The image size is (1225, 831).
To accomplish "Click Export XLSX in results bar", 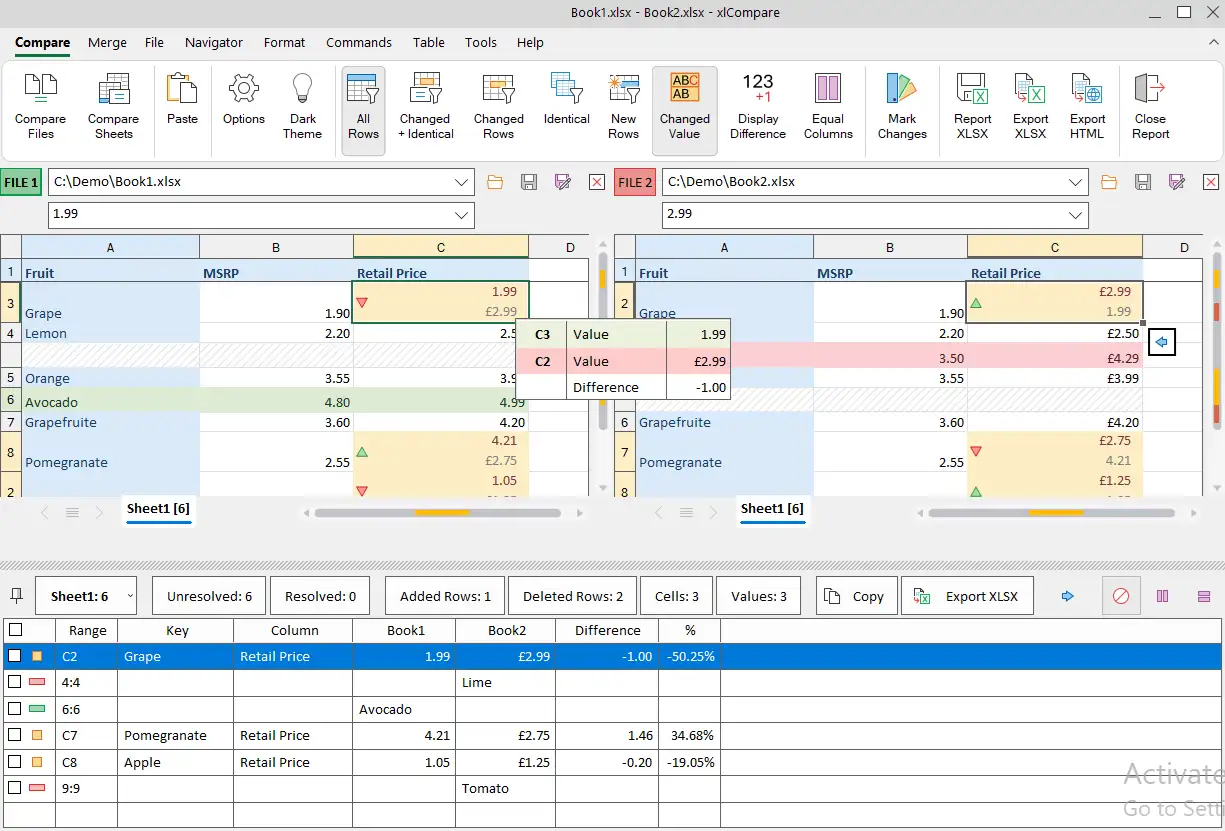I will tap(968, 596).
